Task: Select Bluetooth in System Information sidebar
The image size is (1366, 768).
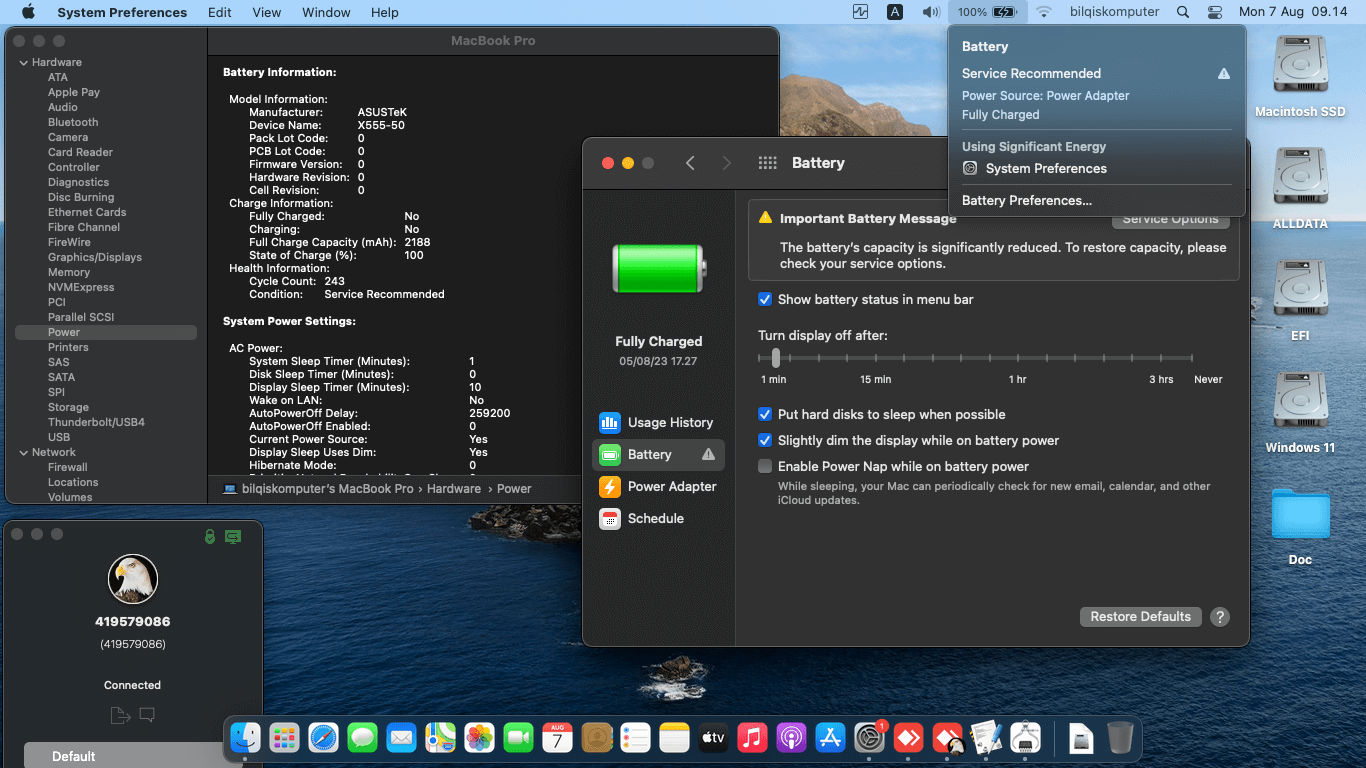Action: (73, 122)
